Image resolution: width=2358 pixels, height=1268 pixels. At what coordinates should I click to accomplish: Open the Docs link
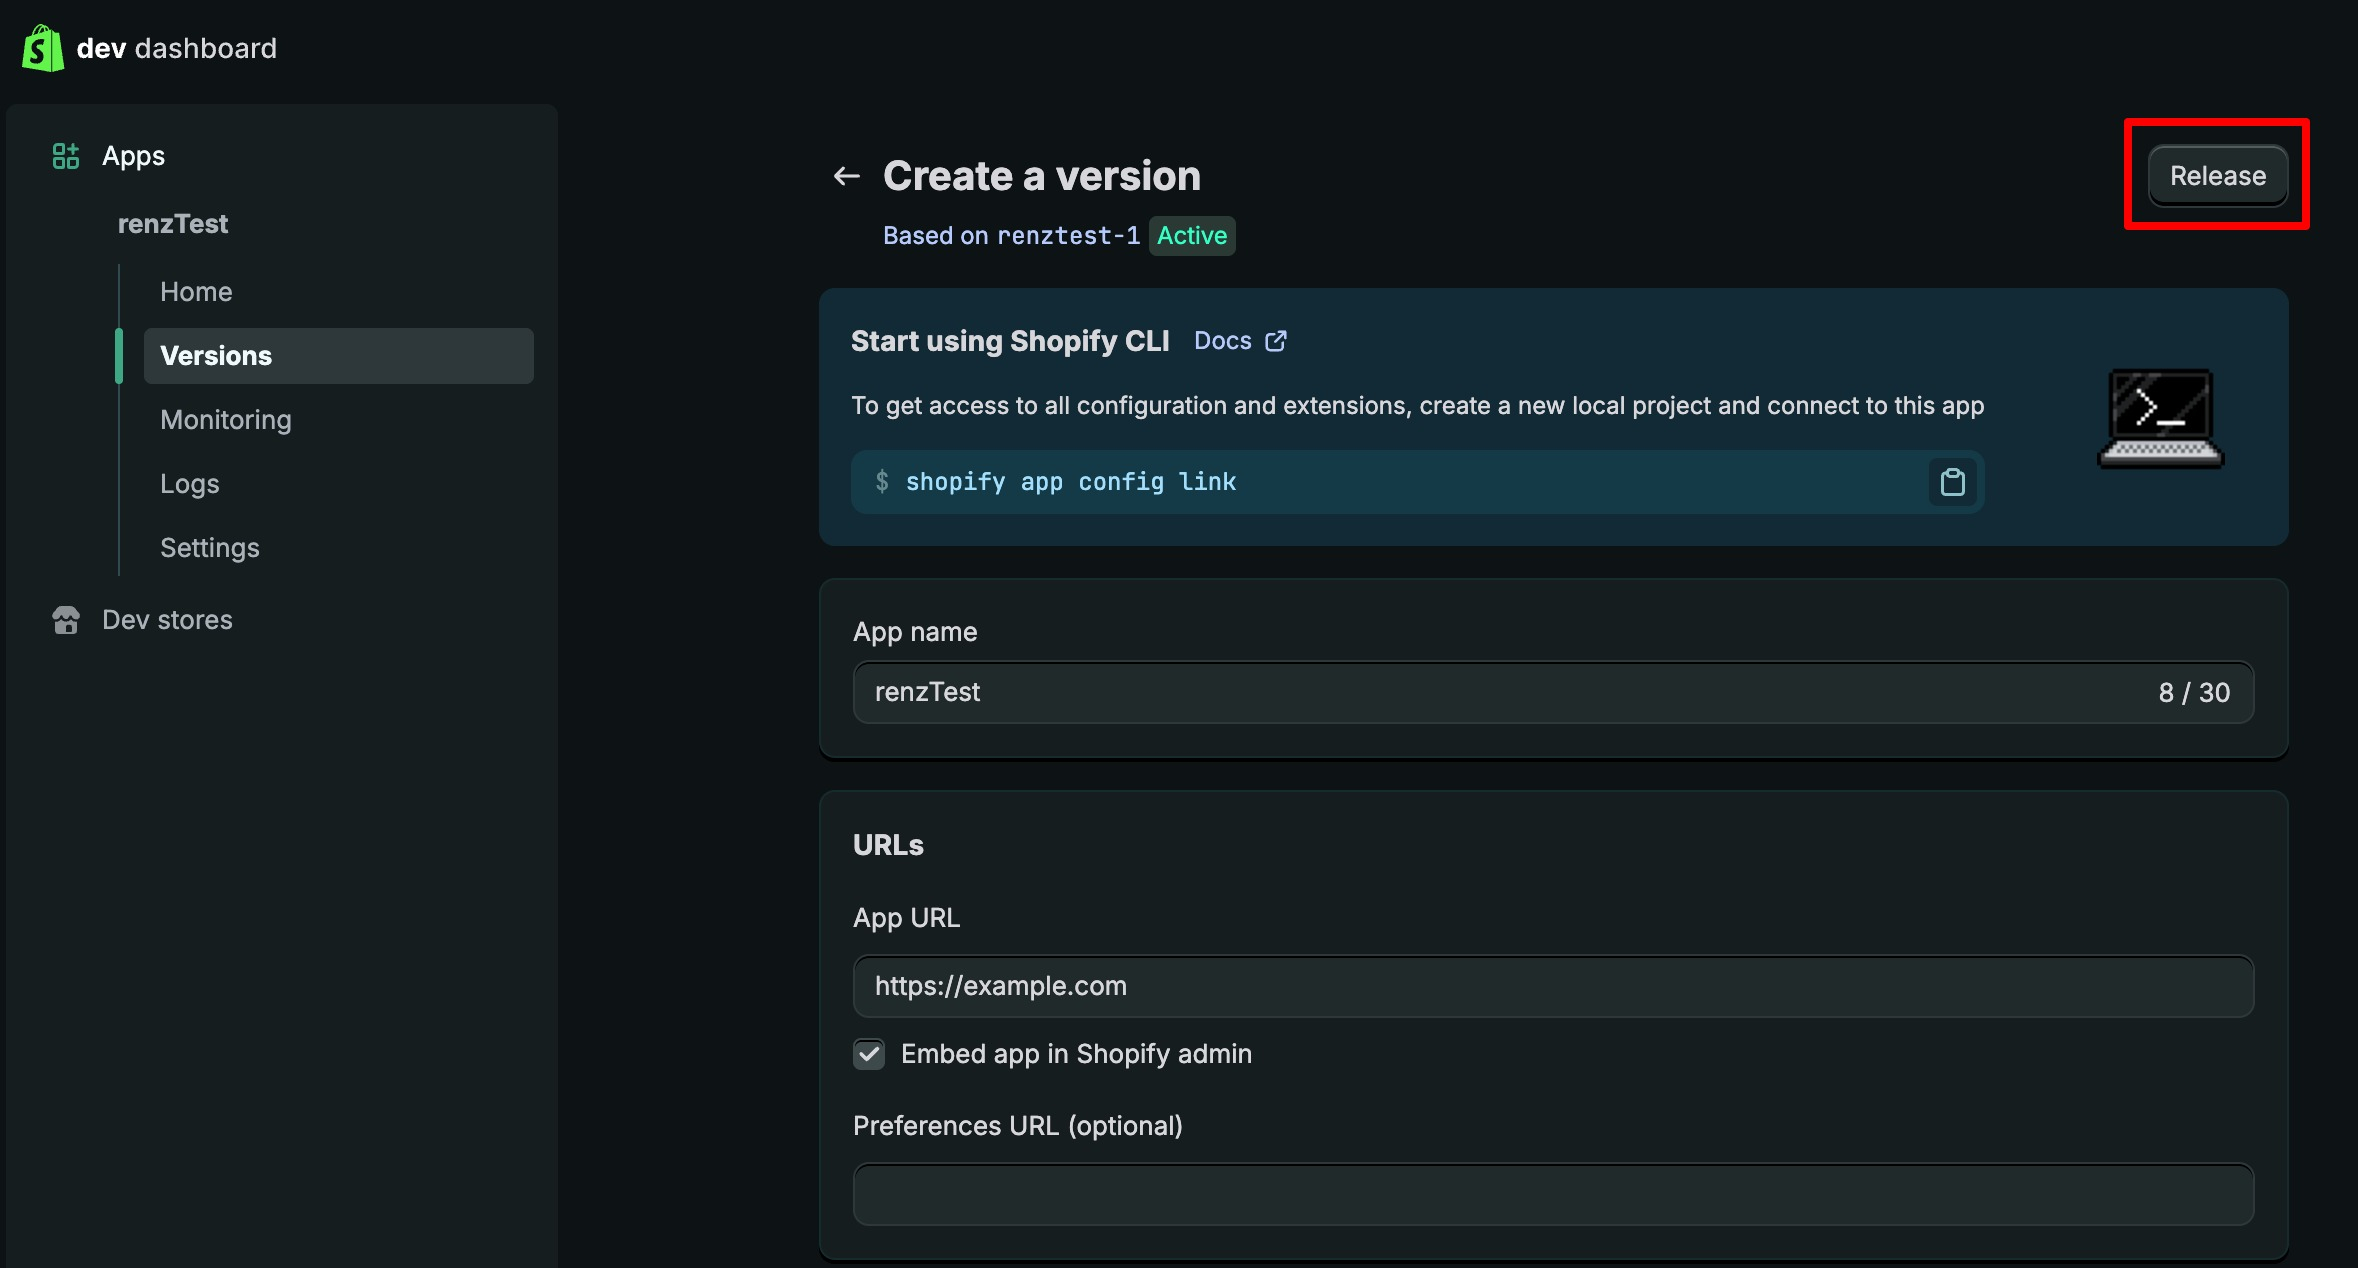(1222, 341)
